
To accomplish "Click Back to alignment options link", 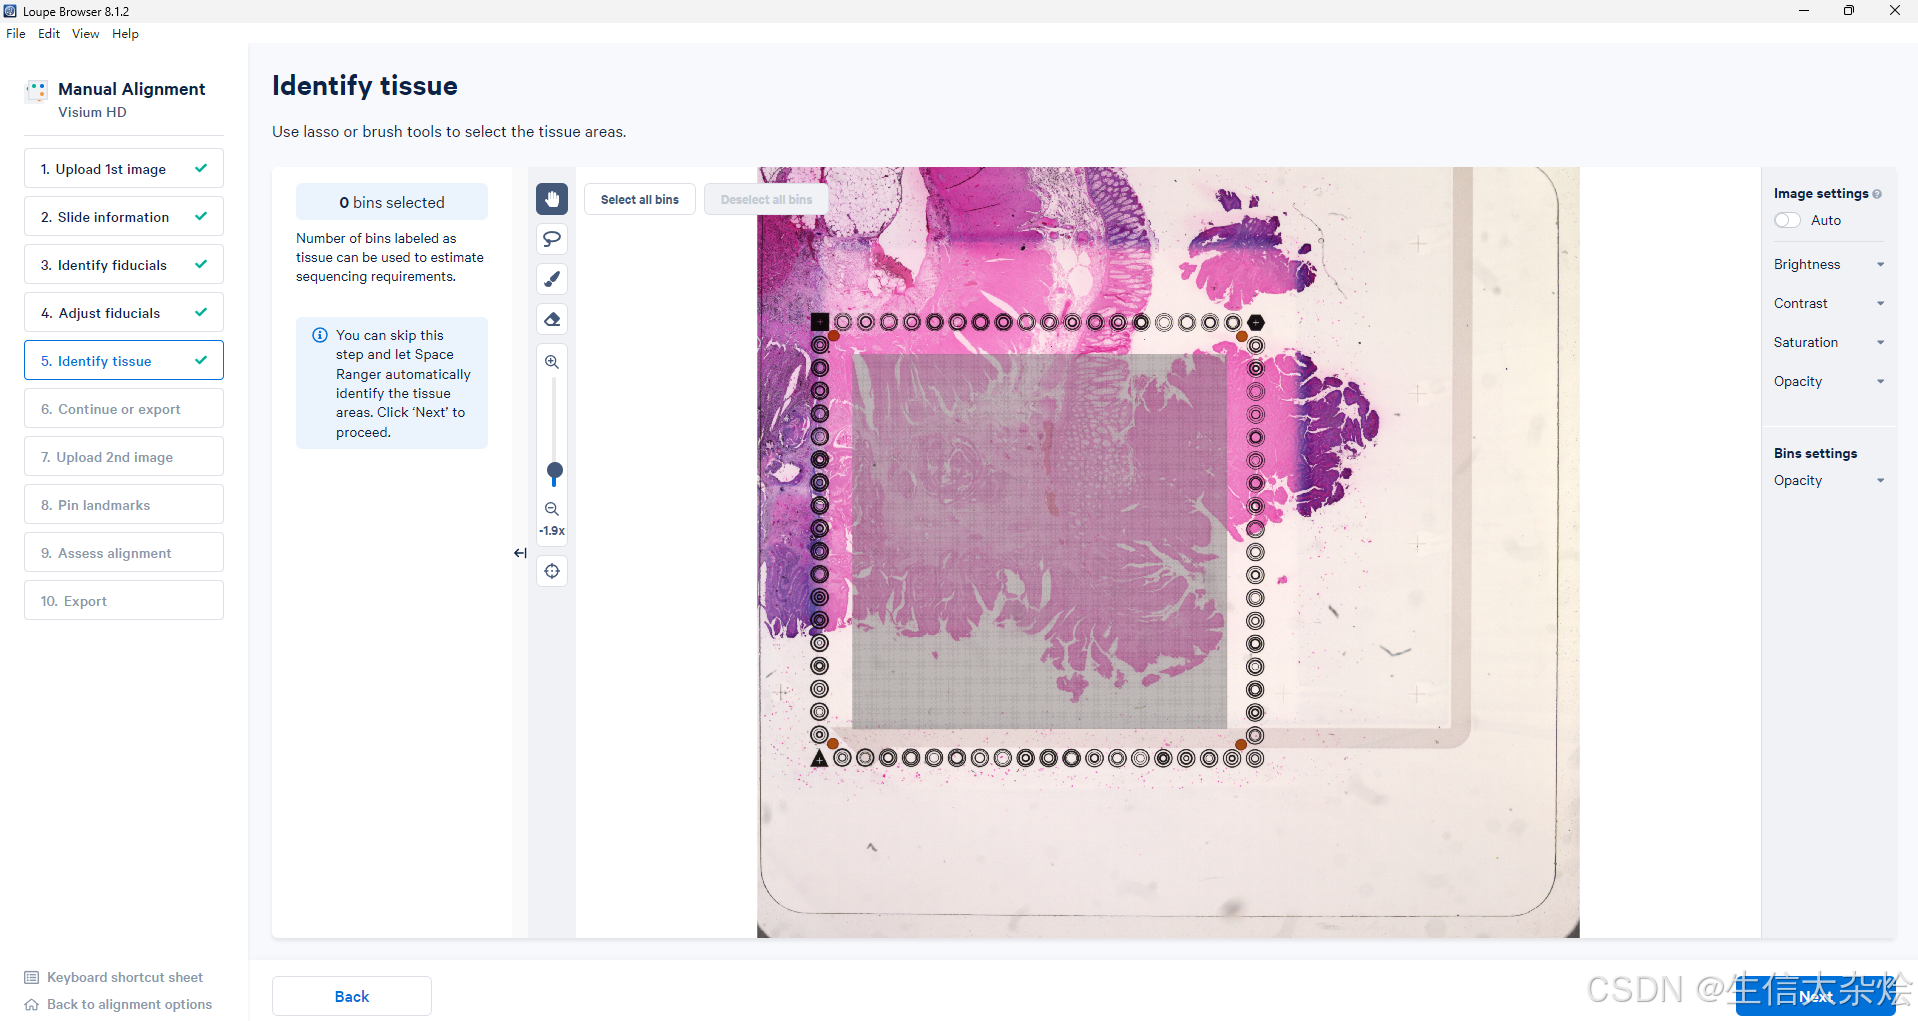I will coord(129,1004).
